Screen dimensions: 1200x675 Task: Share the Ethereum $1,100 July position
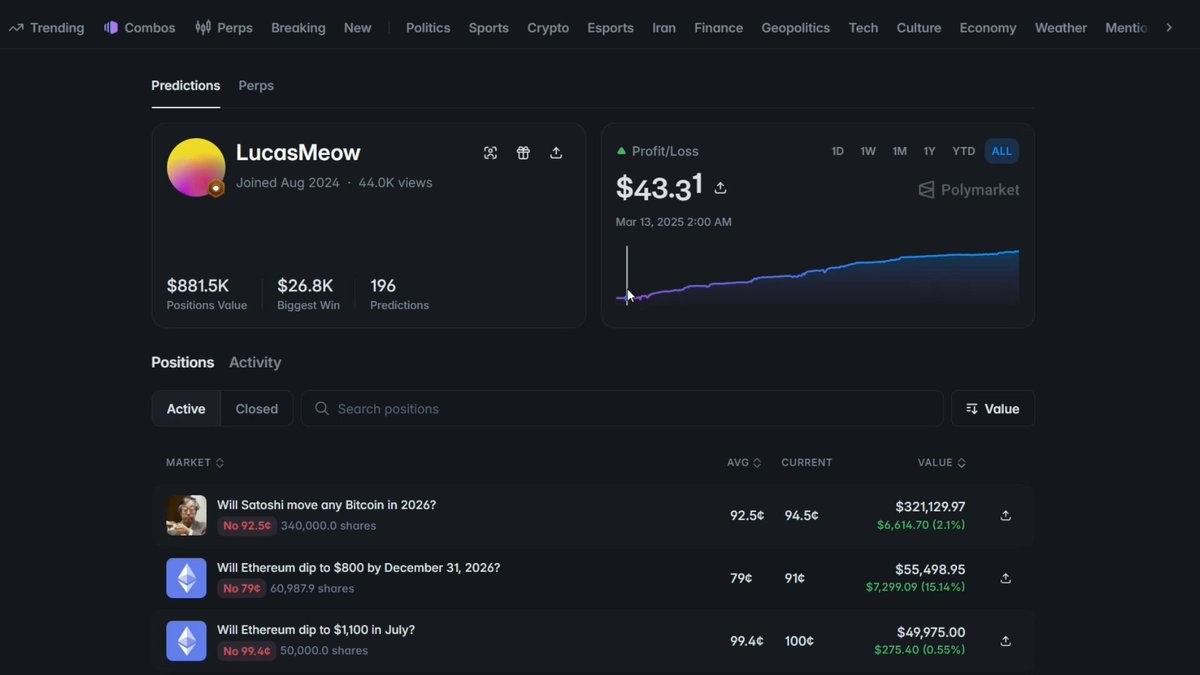pos(1006,641)
